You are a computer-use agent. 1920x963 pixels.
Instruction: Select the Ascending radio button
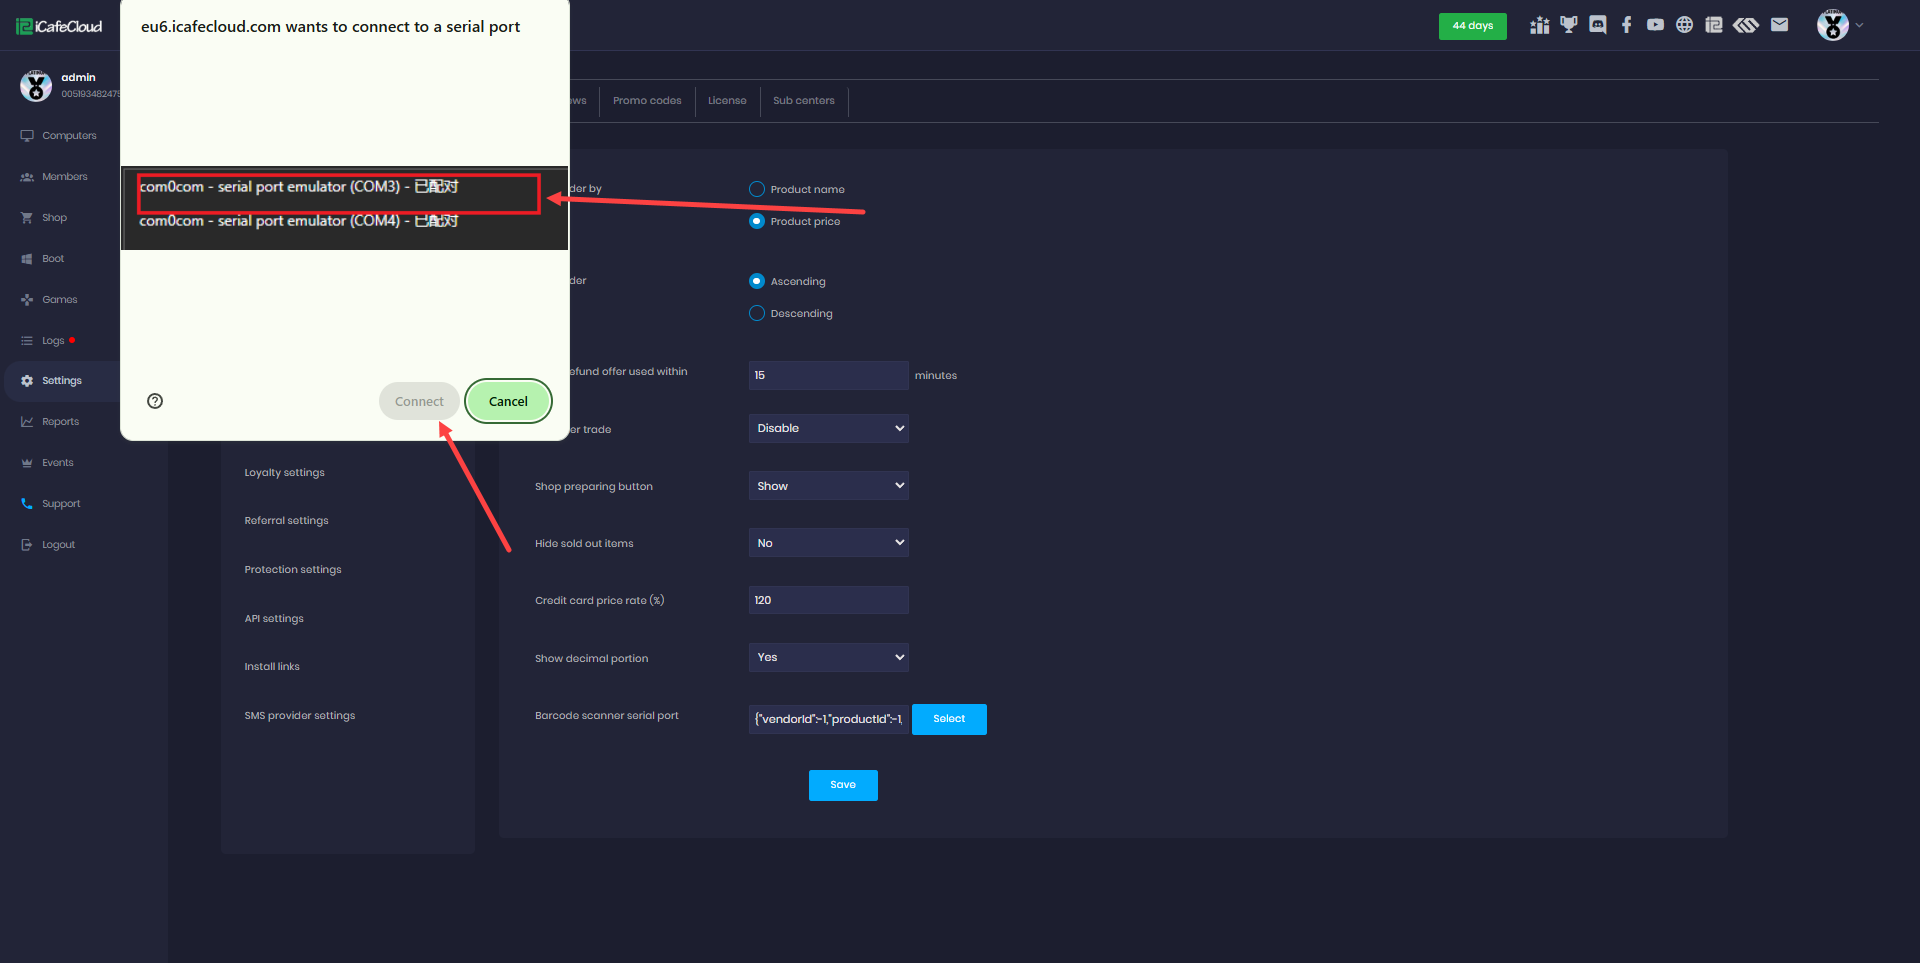pyautogui.click(x=757, y=281)
